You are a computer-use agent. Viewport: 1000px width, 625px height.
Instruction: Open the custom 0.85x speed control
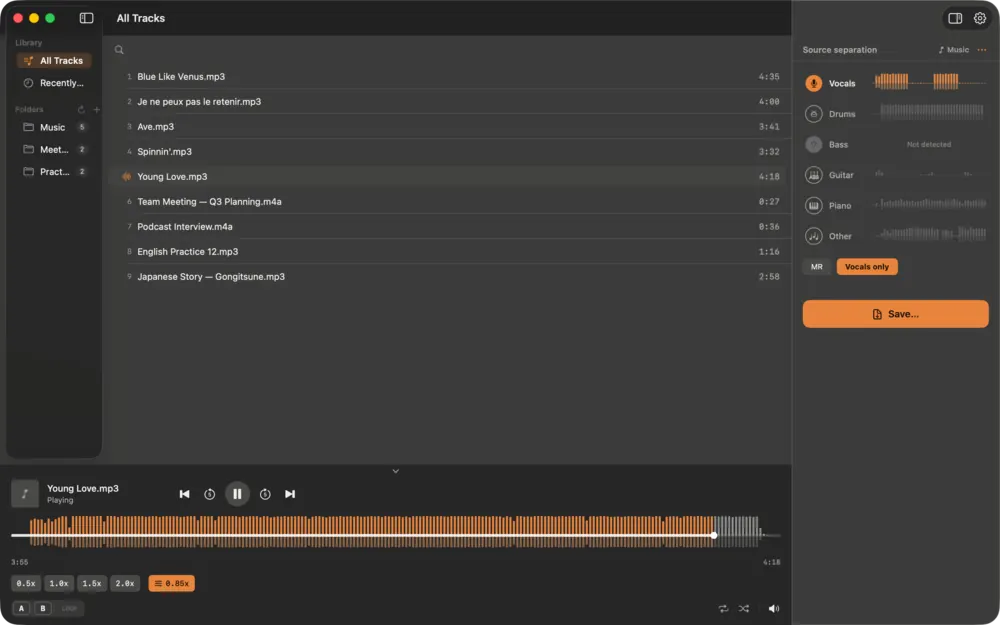[172, 584]
